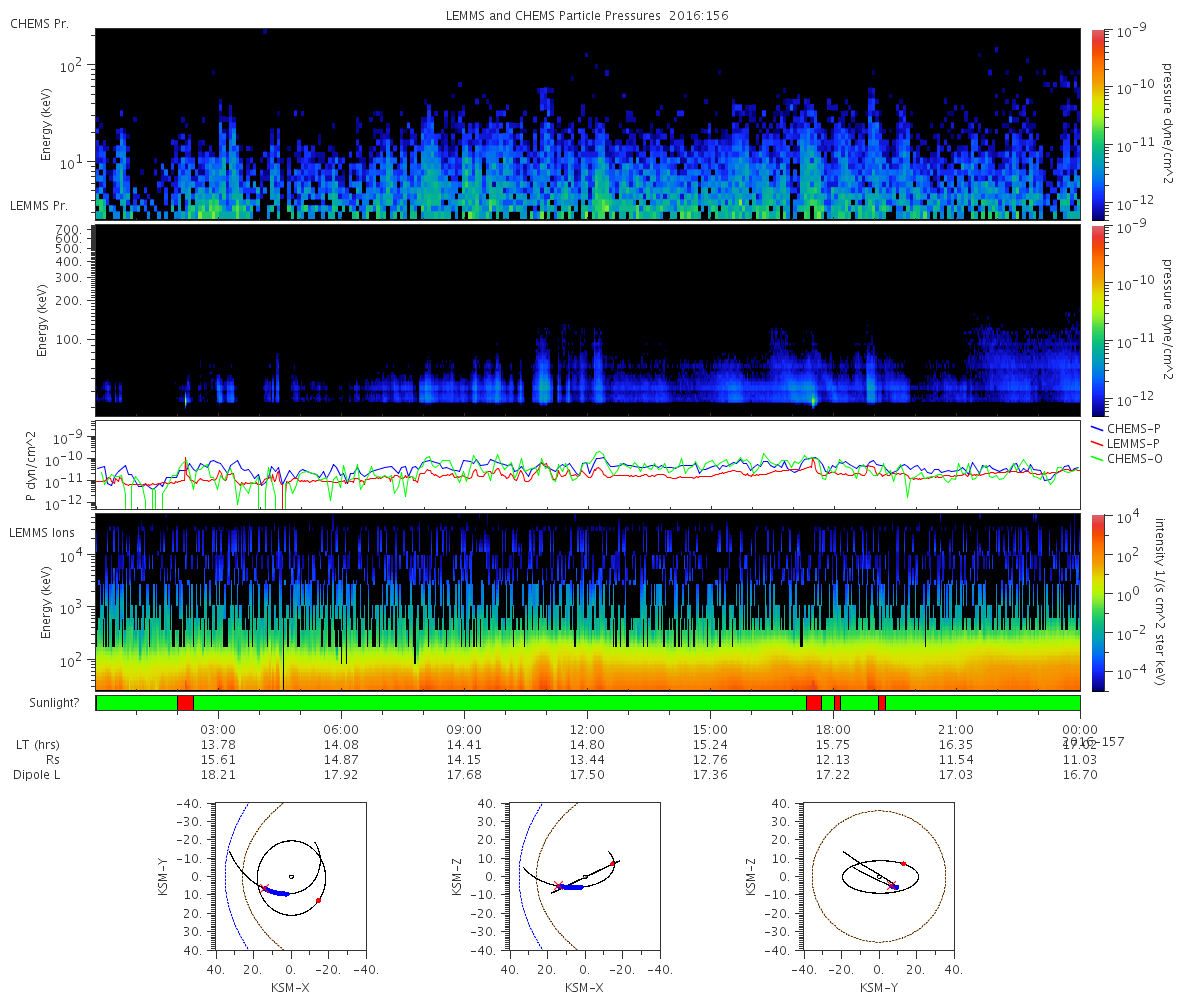The width and height of the screenshot is (1200, 1000).
Task: Click the CHEMS pressure color bar
Action: pos(1097,123)
